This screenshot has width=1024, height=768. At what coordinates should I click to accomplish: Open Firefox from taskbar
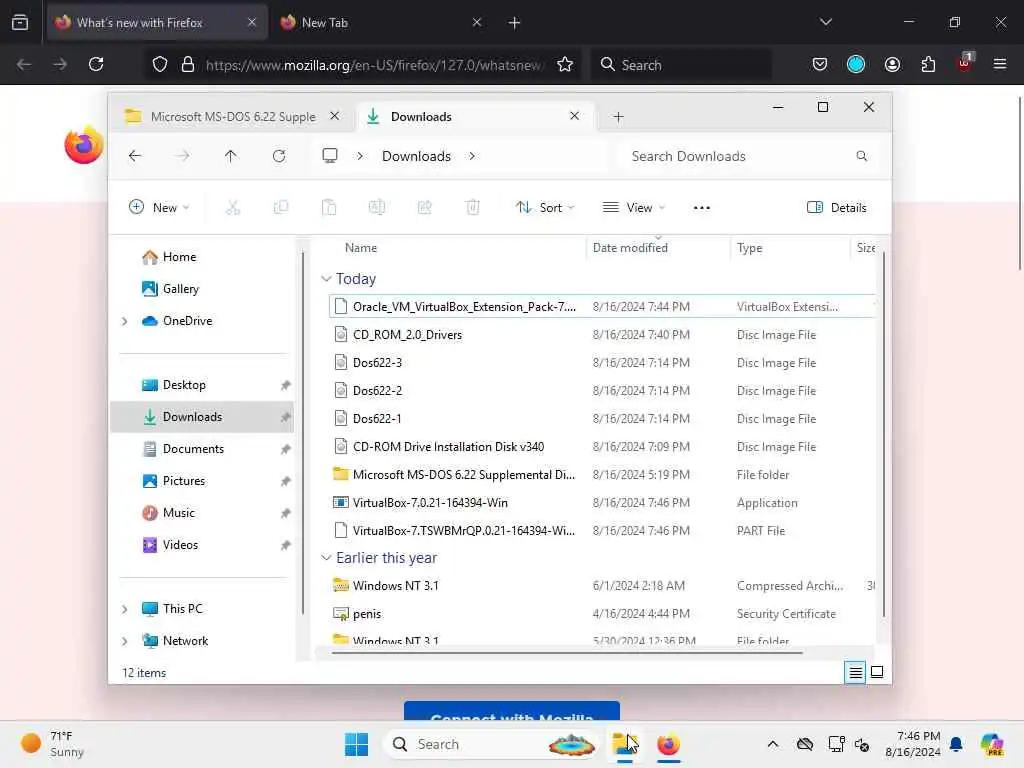click(x=668, y=744)
